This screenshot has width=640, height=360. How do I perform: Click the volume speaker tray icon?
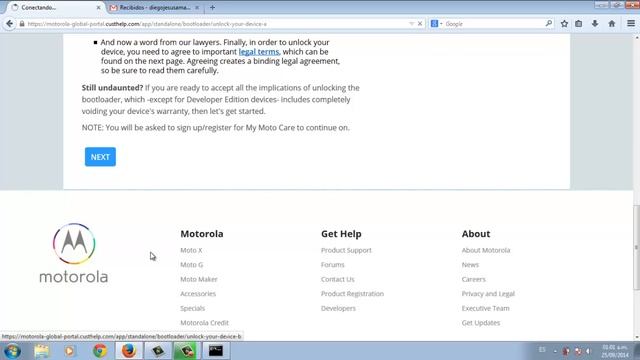589,351
